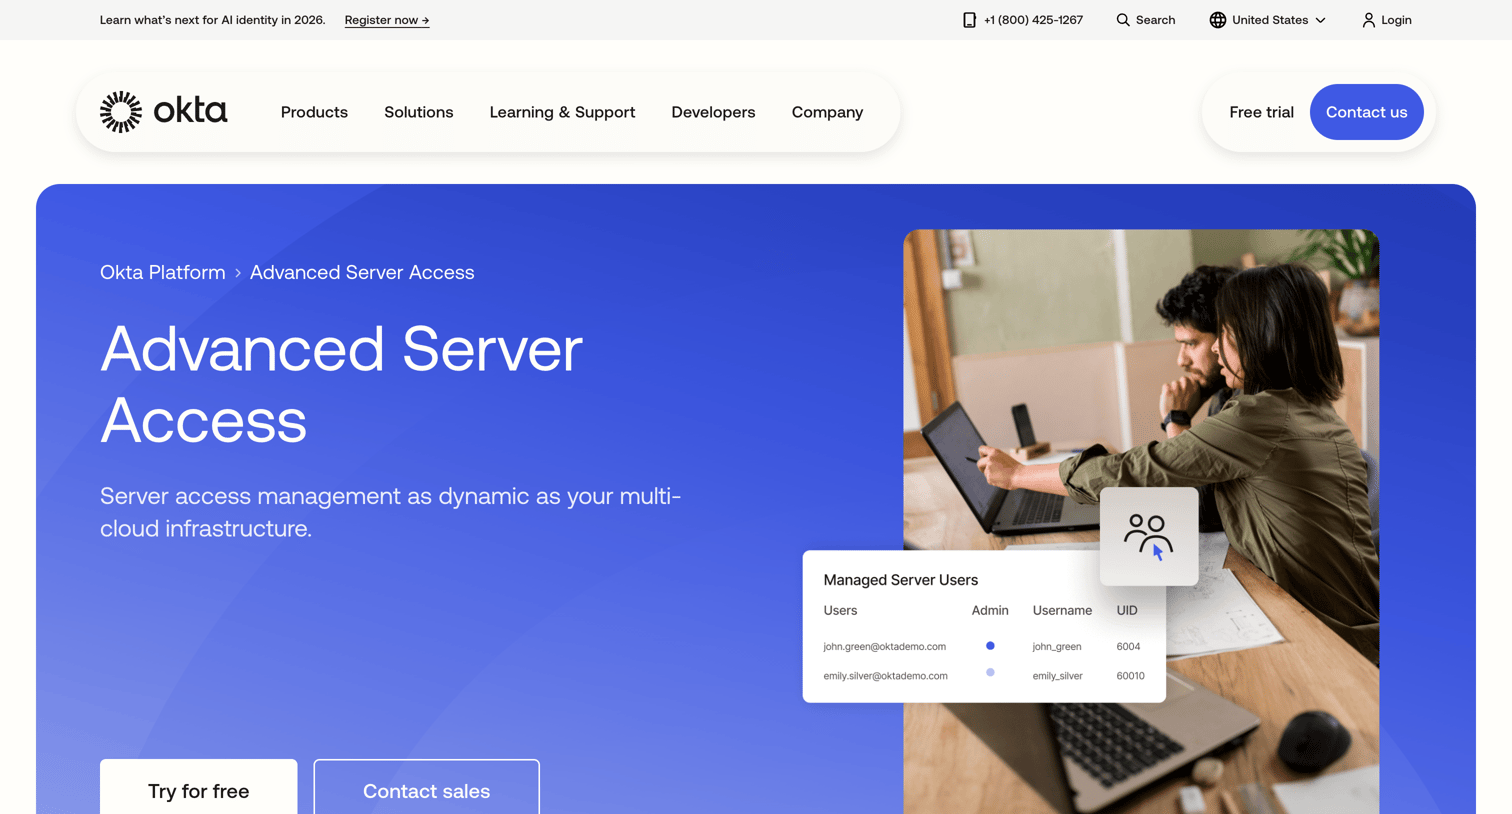
Task: Click the +1 (800) 425-1267 phone number
Action: 1033,20
